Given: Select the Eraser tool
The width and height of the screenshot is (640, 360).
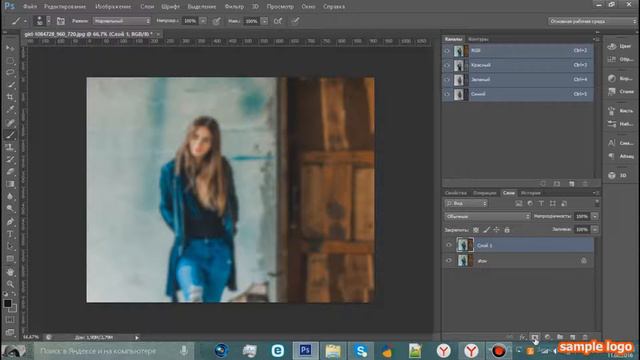Looking at the screenshot, I should click(x=10, y=172).
